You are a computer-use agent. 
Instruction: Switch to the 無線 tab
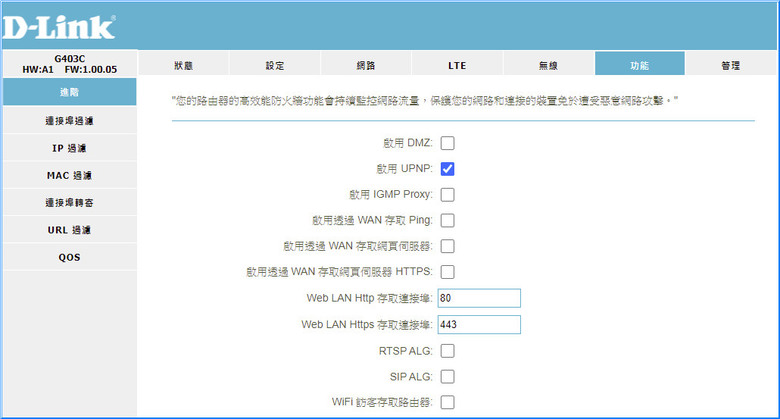point(548,64)
